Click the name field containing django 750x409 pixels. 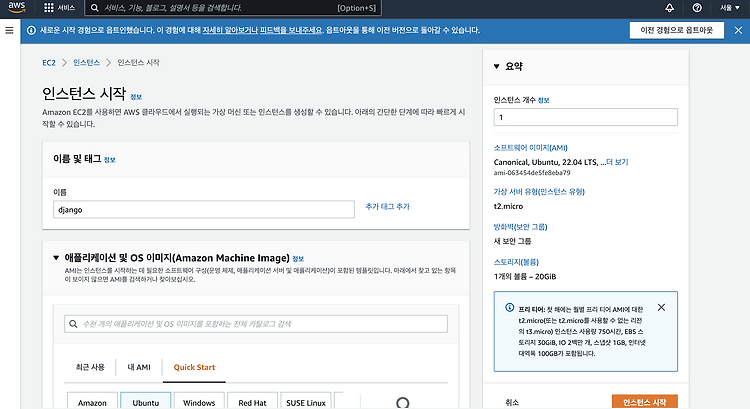pos(204,210)
